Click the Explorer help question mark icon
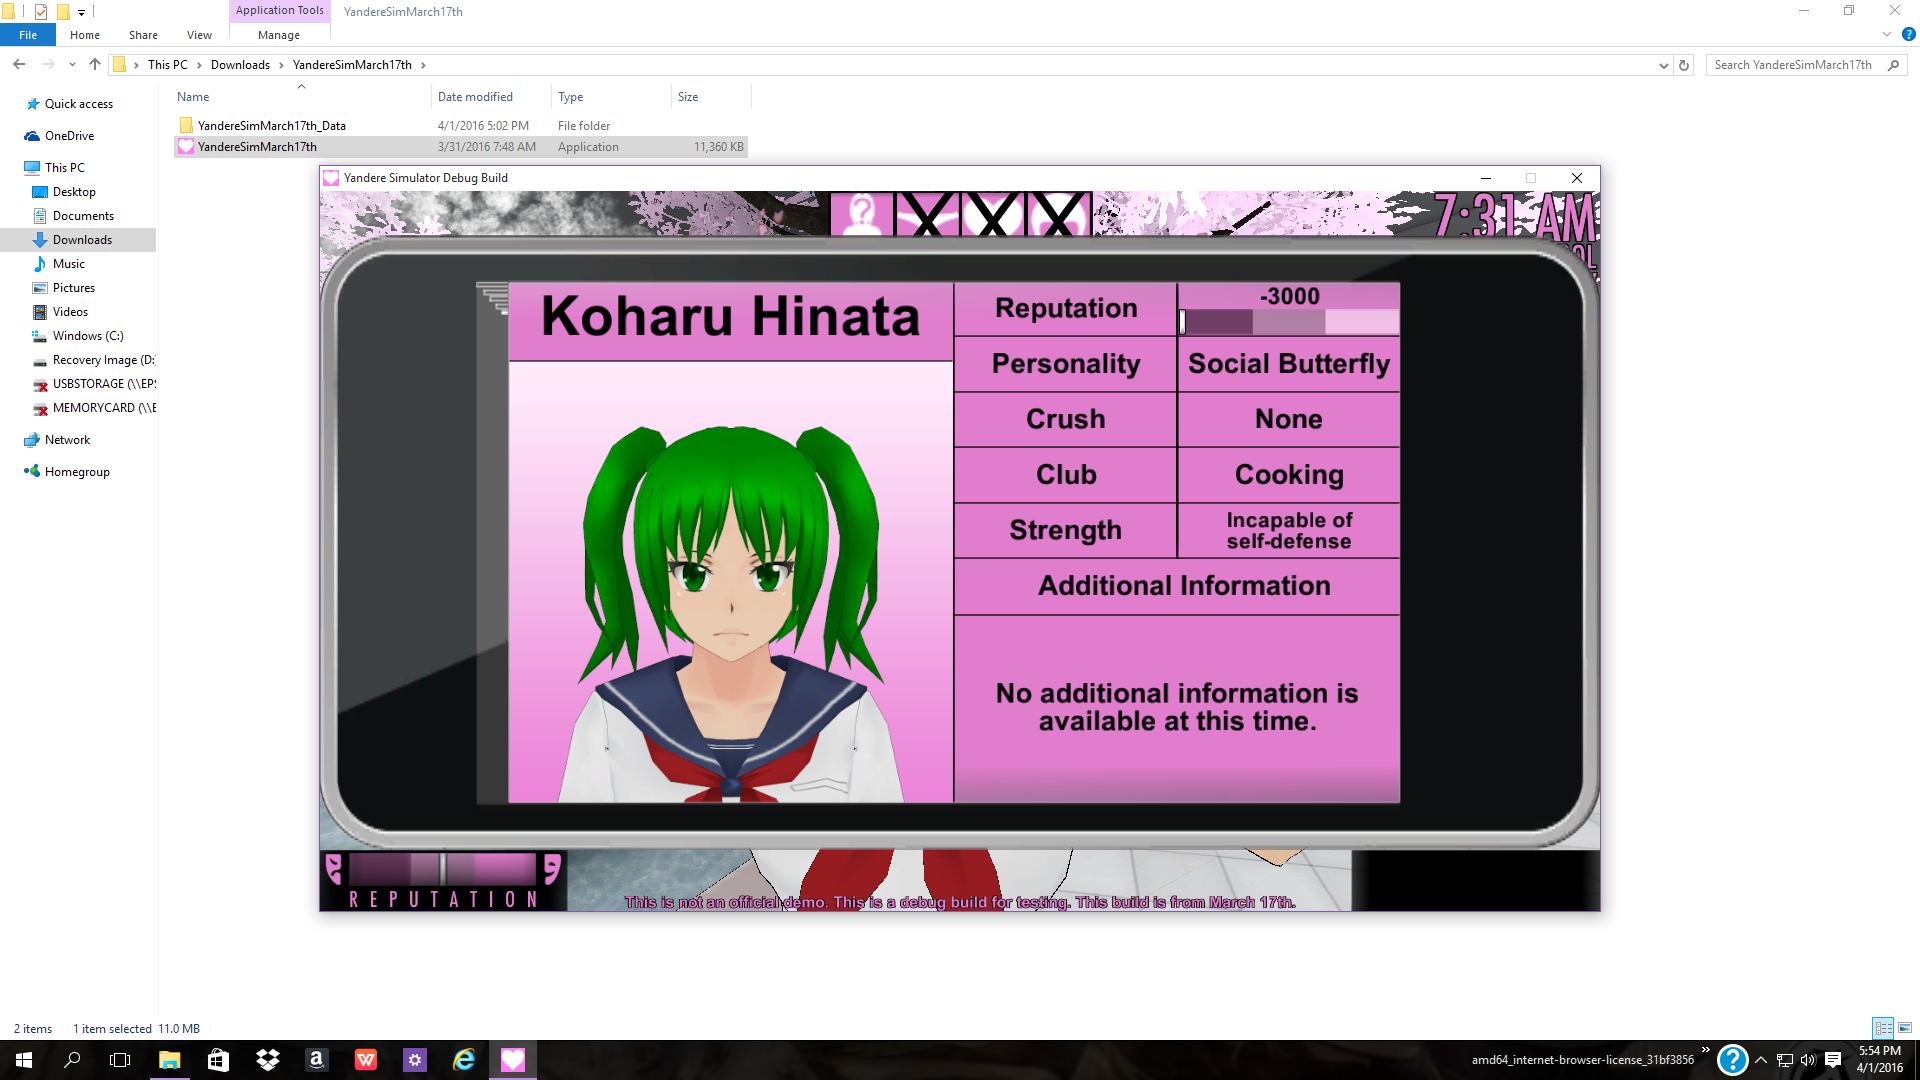Viewport: 1920px width, 1080px height. coord(1908,34)
